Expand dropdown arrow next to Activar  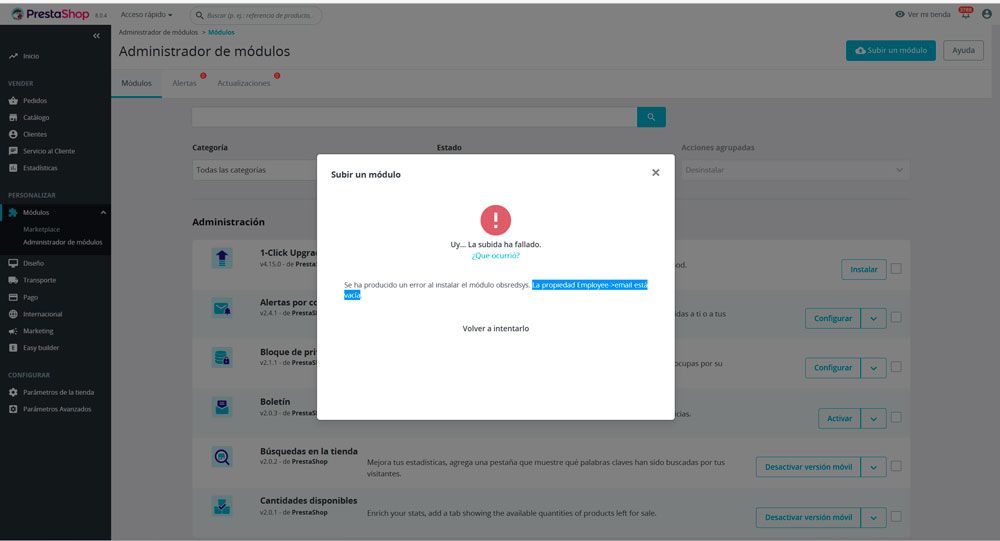874,419
